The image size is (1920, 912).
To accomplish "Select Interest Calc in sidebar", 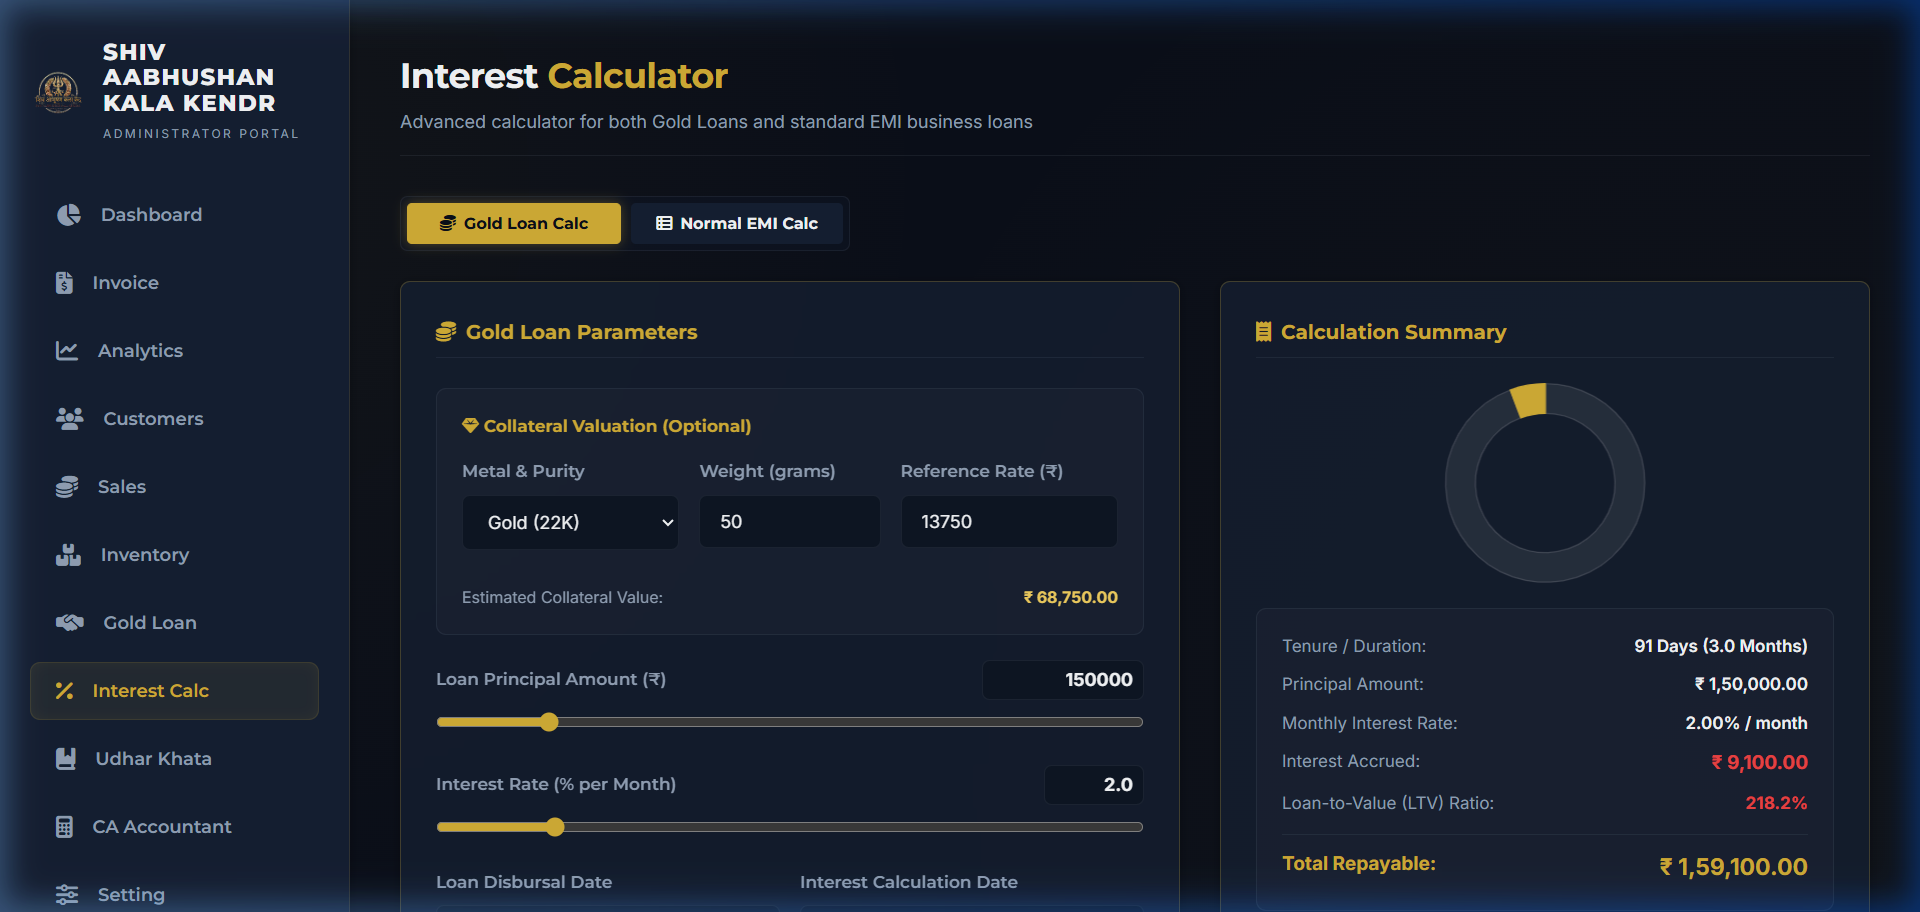I will [174, 691].
